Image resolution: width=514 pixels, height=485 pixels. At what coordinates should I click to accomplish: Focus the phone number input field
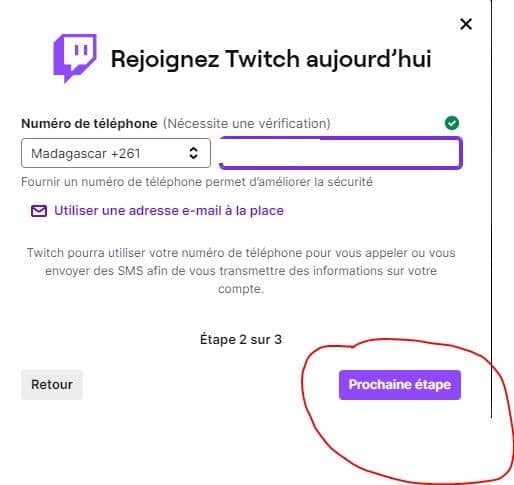(x=341, y=153)
